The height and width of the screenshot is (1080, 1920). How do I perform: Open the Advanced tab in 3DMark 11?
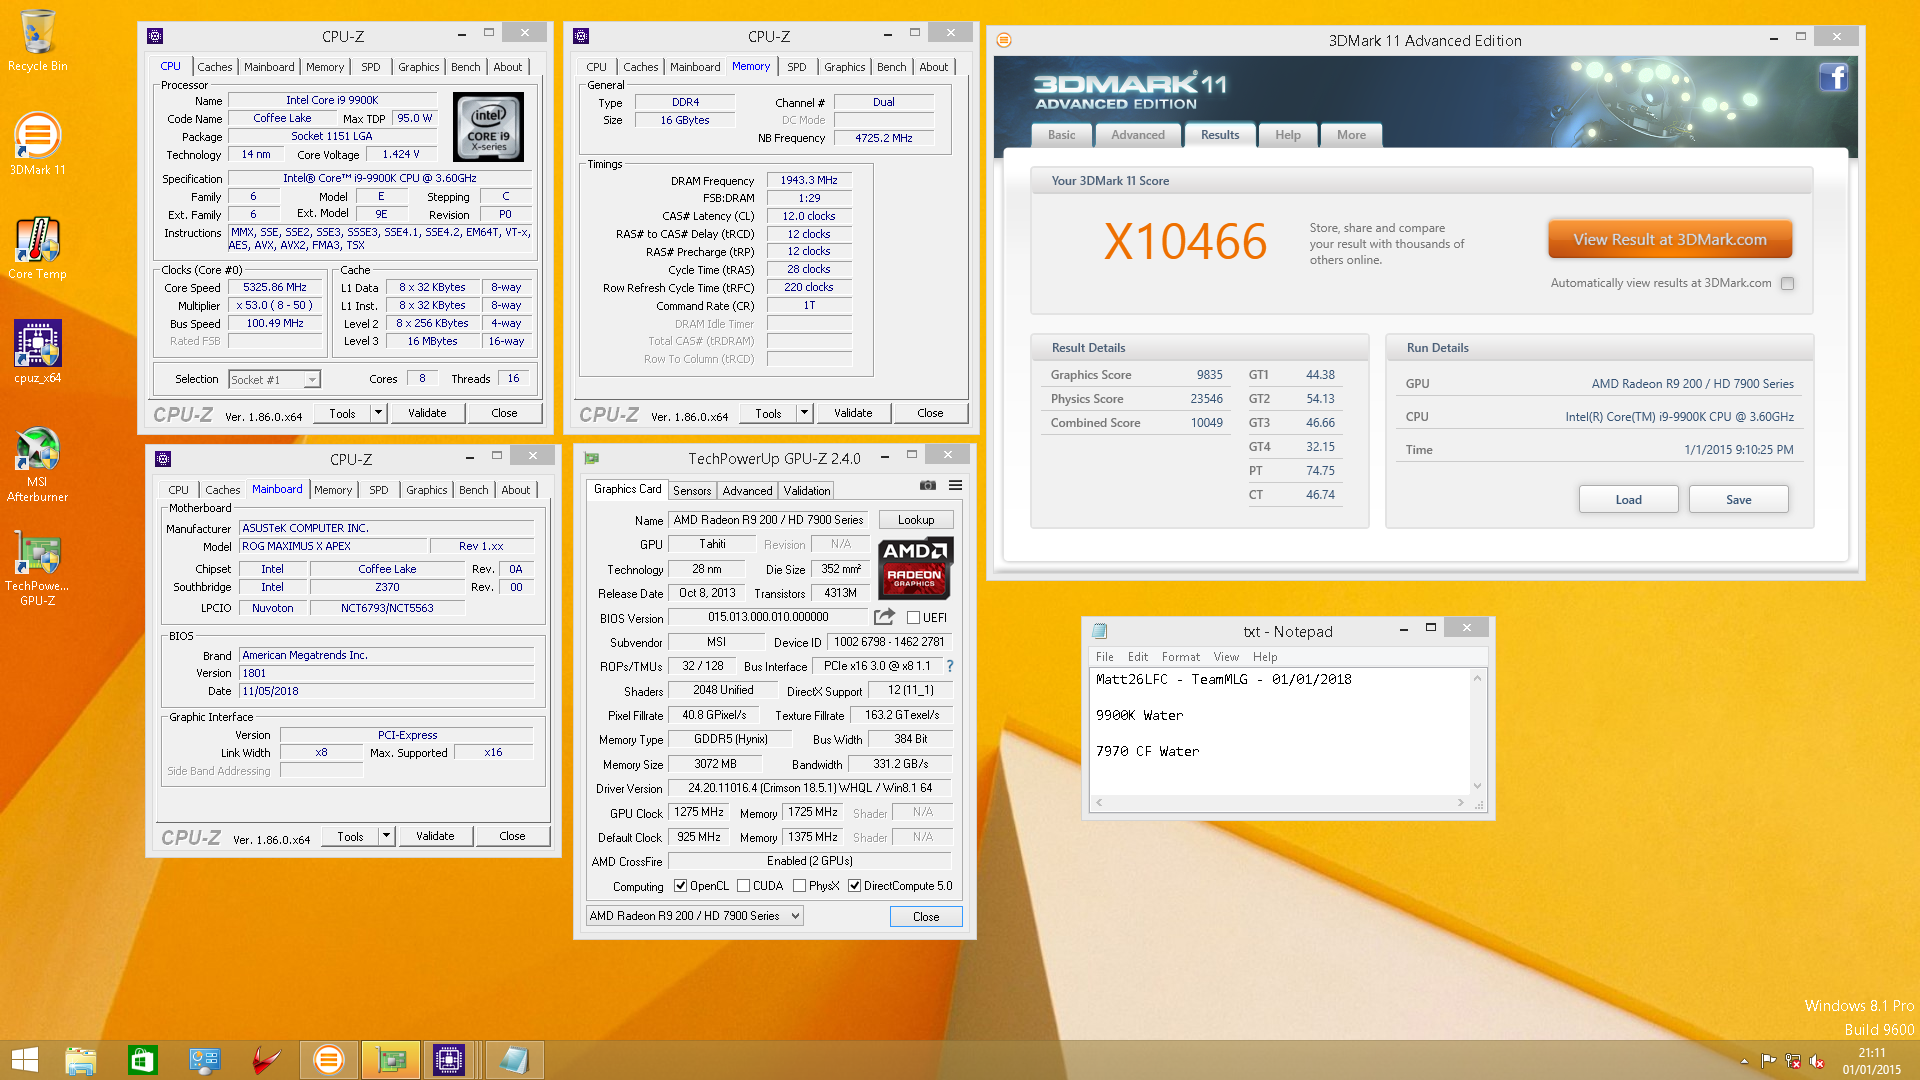1138,135
